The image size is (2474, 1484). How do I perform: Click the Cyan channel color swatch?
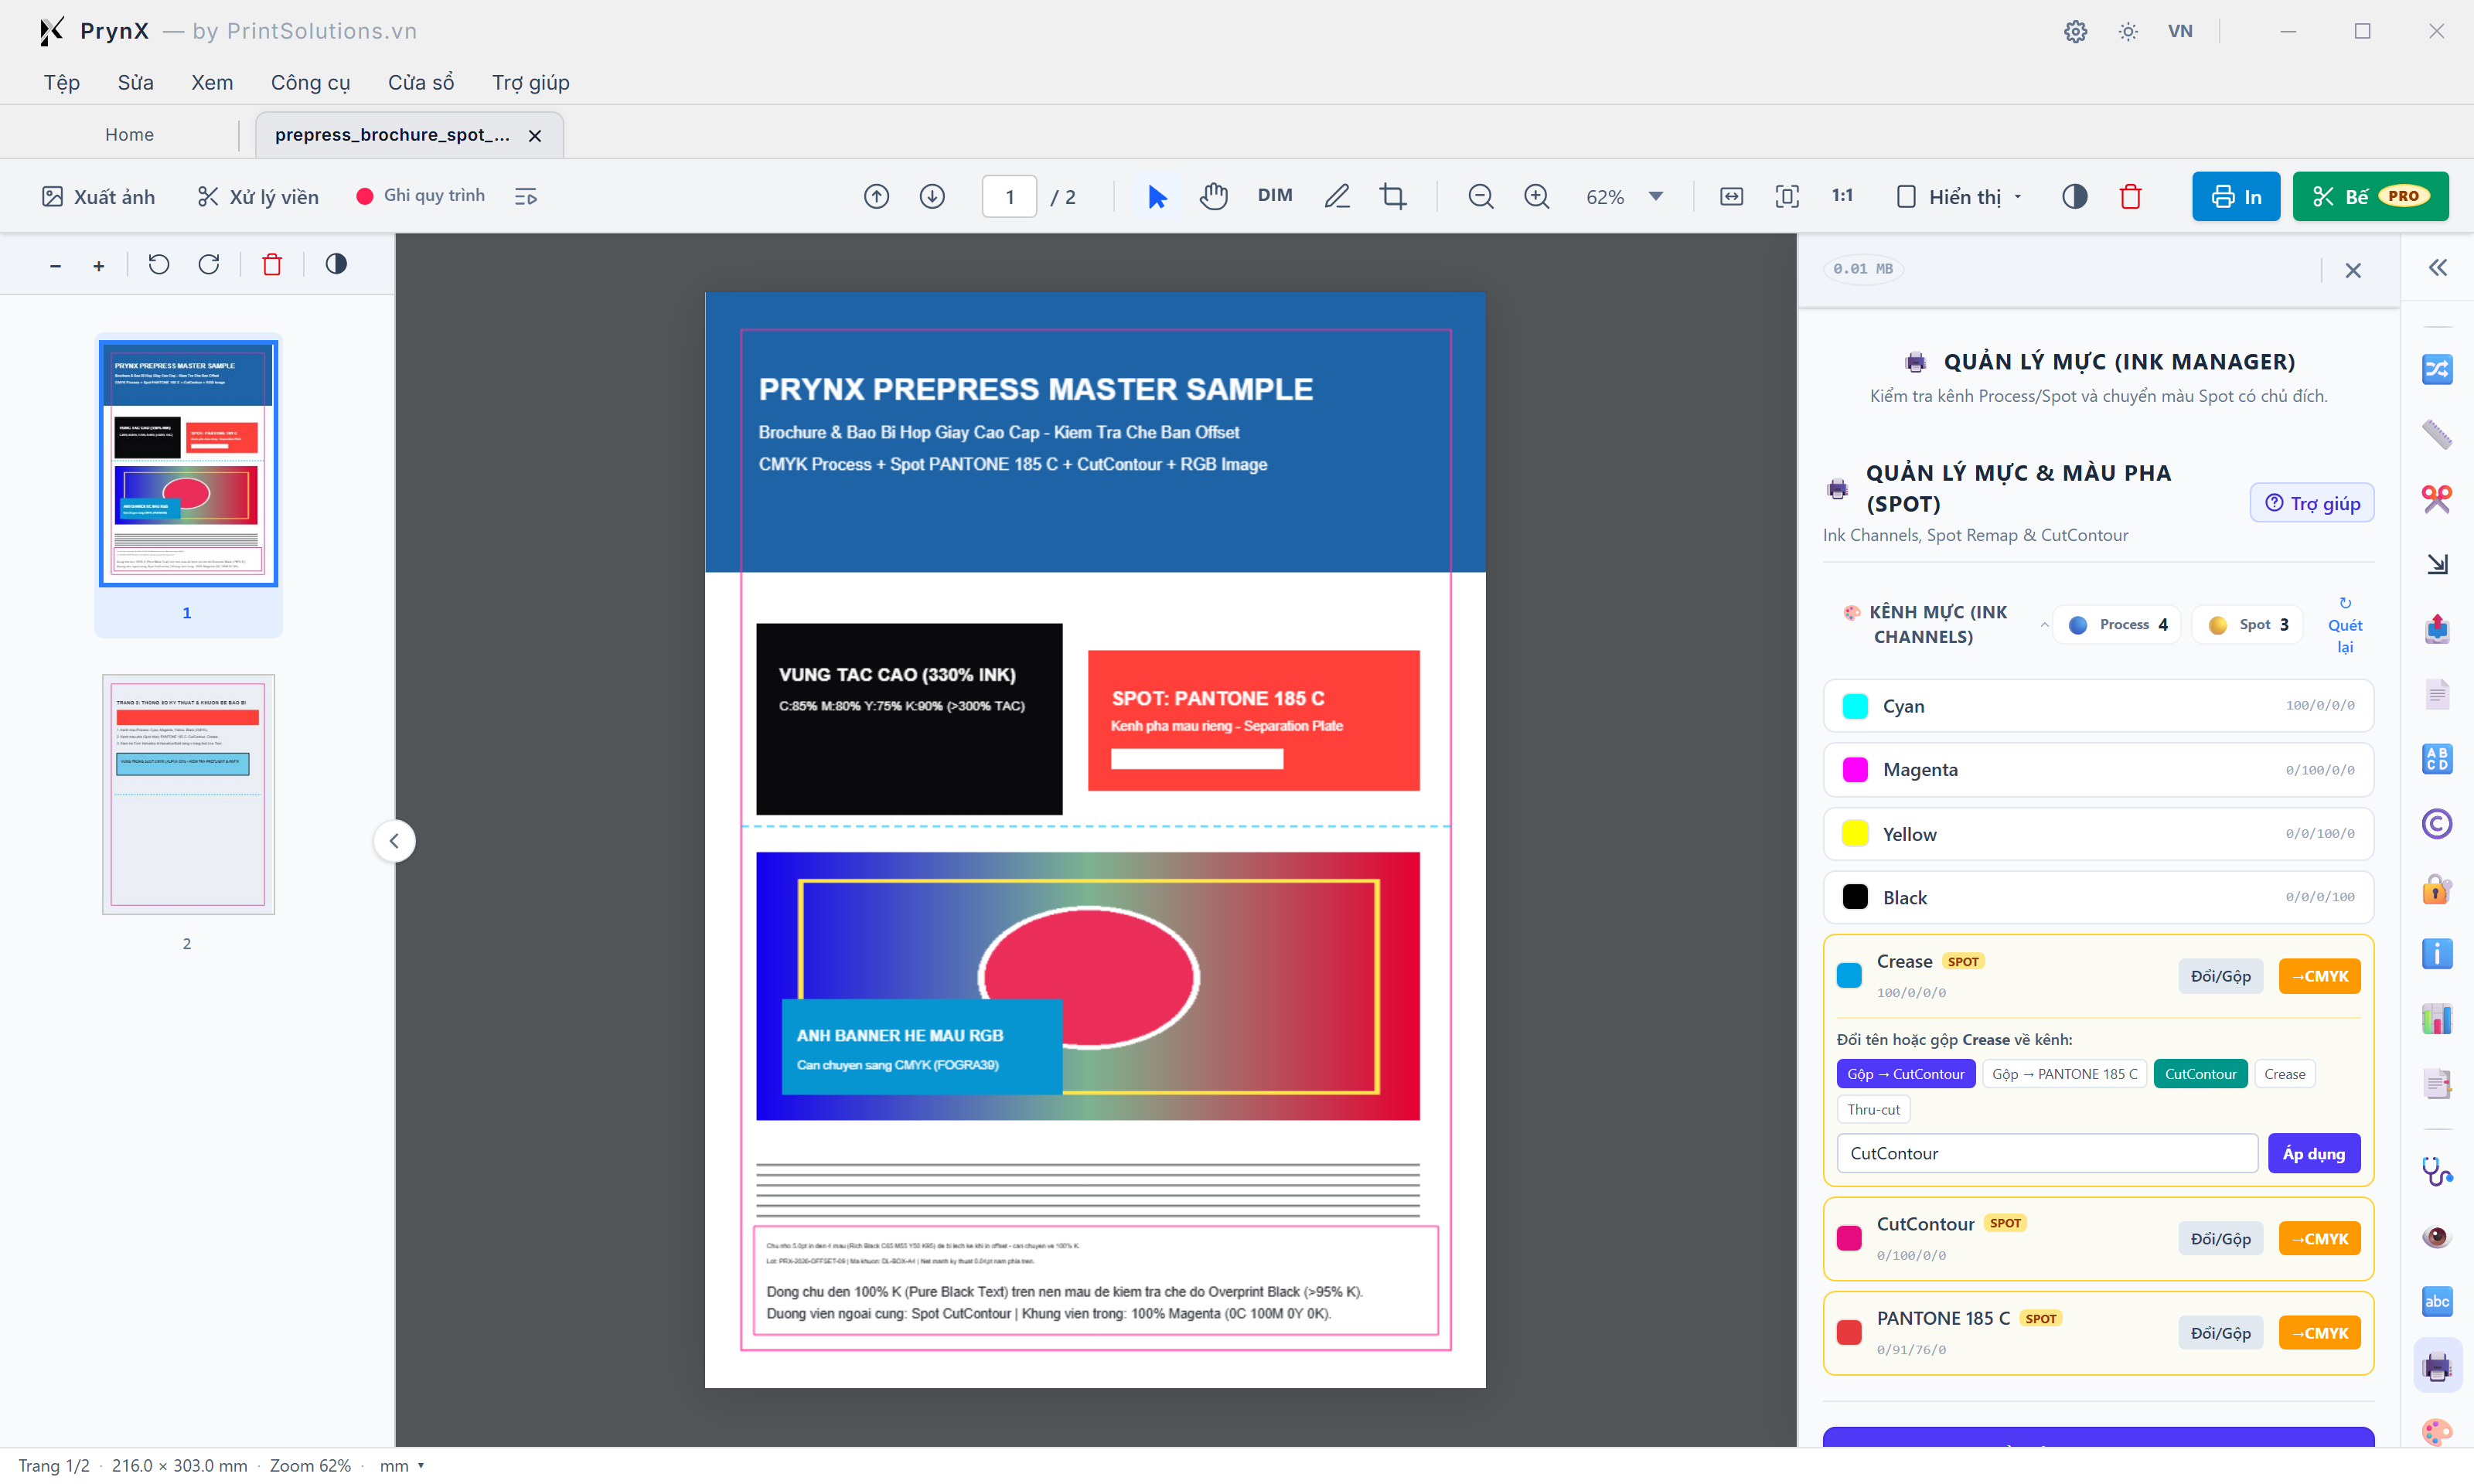click(1854, 706)
